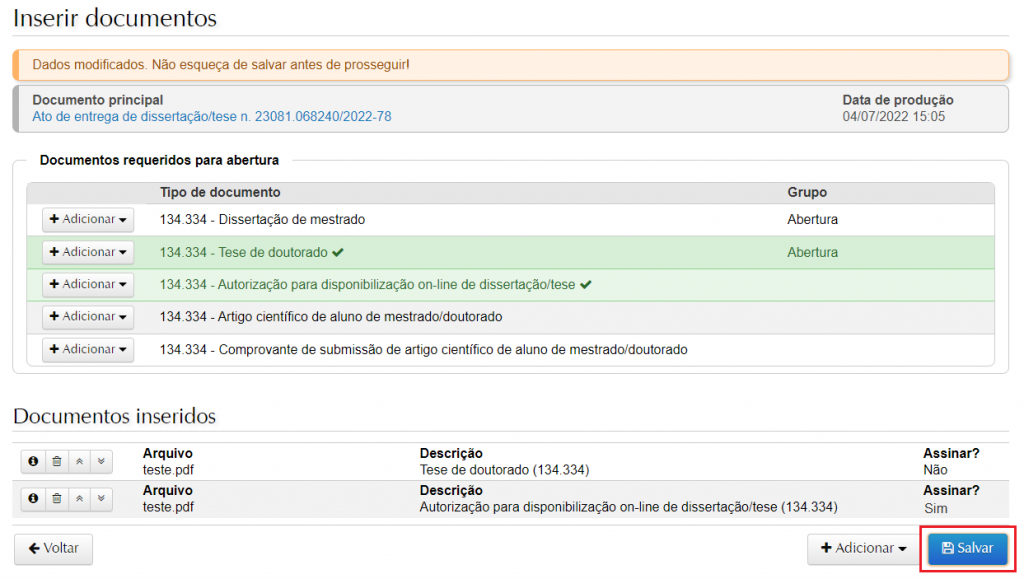Go back using the Voltar button
The height and width of the screenshot is (579, 1024).
[x=53, y=548]
